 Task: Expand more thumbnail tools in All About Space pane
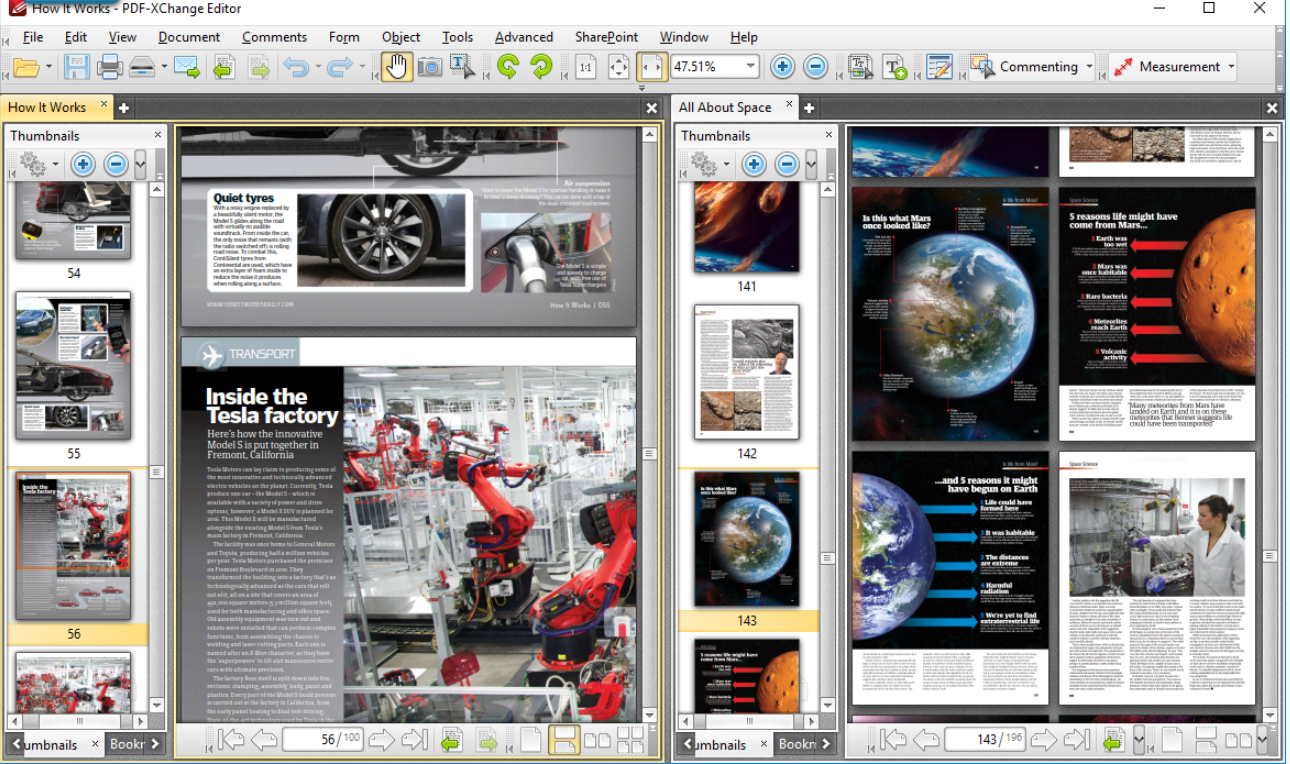click(x=811, y=164)
